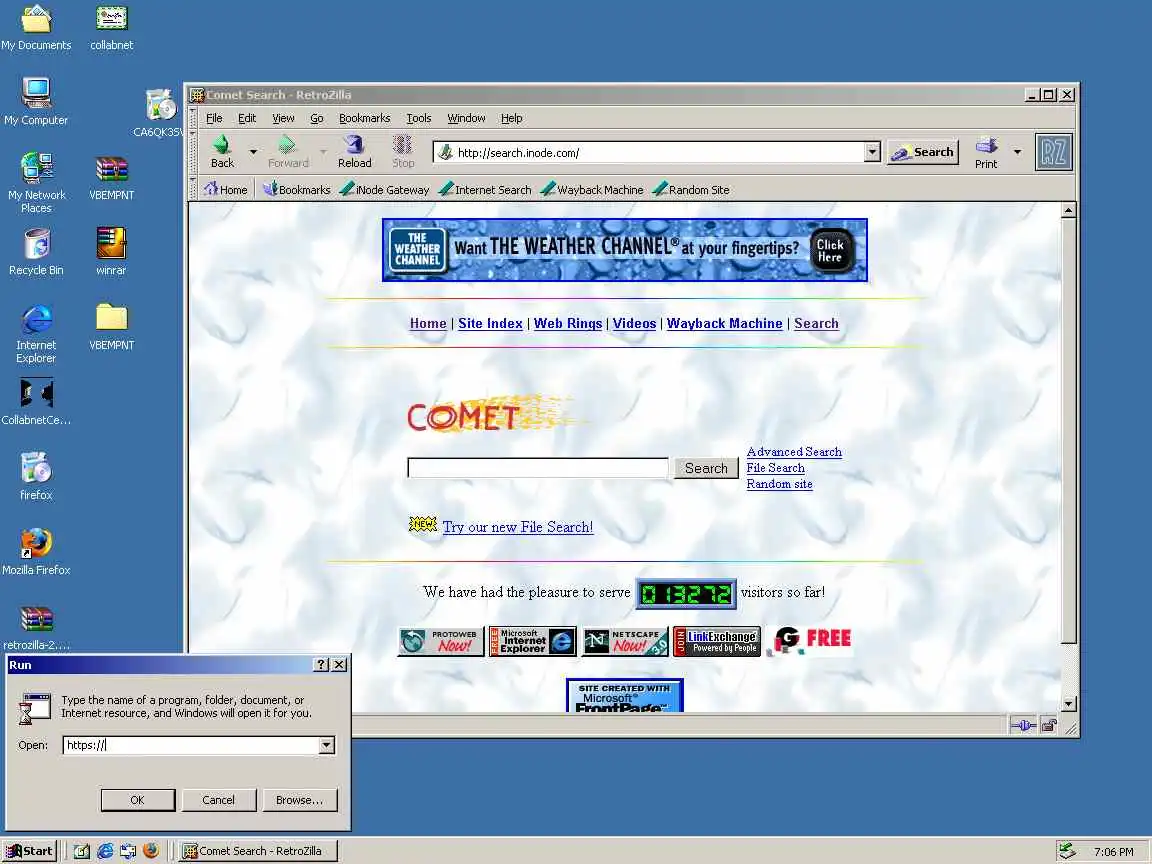Open the Go menu
The image size is (1152, 864).
(x=317, y=118)
